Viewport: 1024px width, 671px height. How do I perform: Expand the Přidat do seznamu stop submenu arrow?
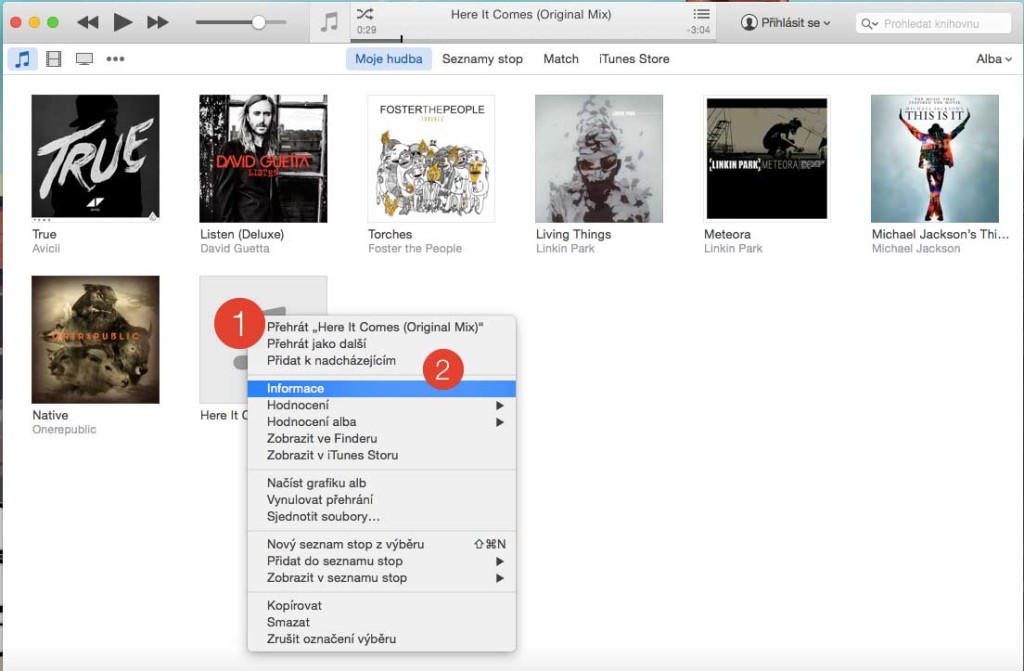coord(500,561)
